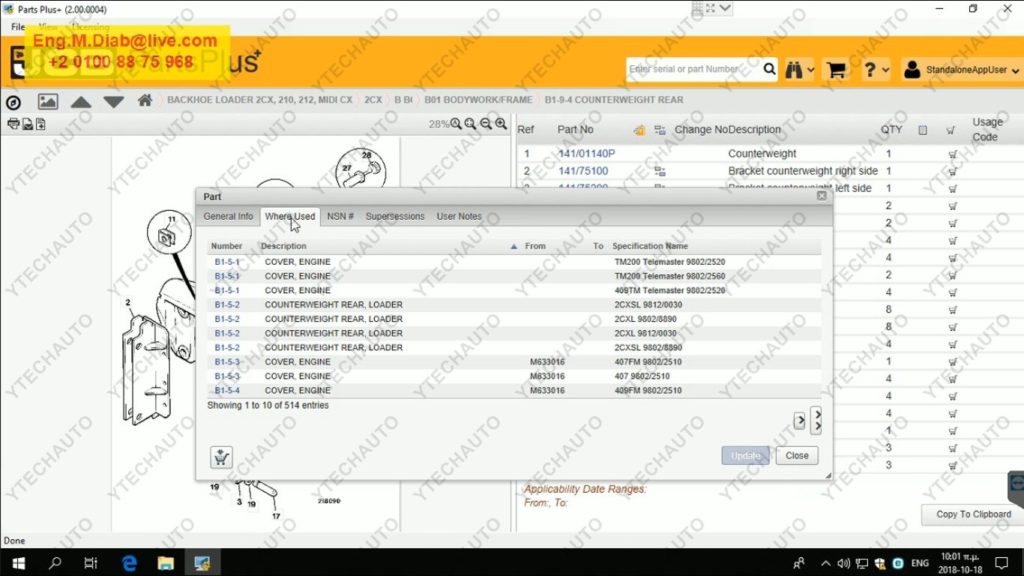Click Copy To Clipboard button
The image size is (1024, 576).
tap(972, 514)
